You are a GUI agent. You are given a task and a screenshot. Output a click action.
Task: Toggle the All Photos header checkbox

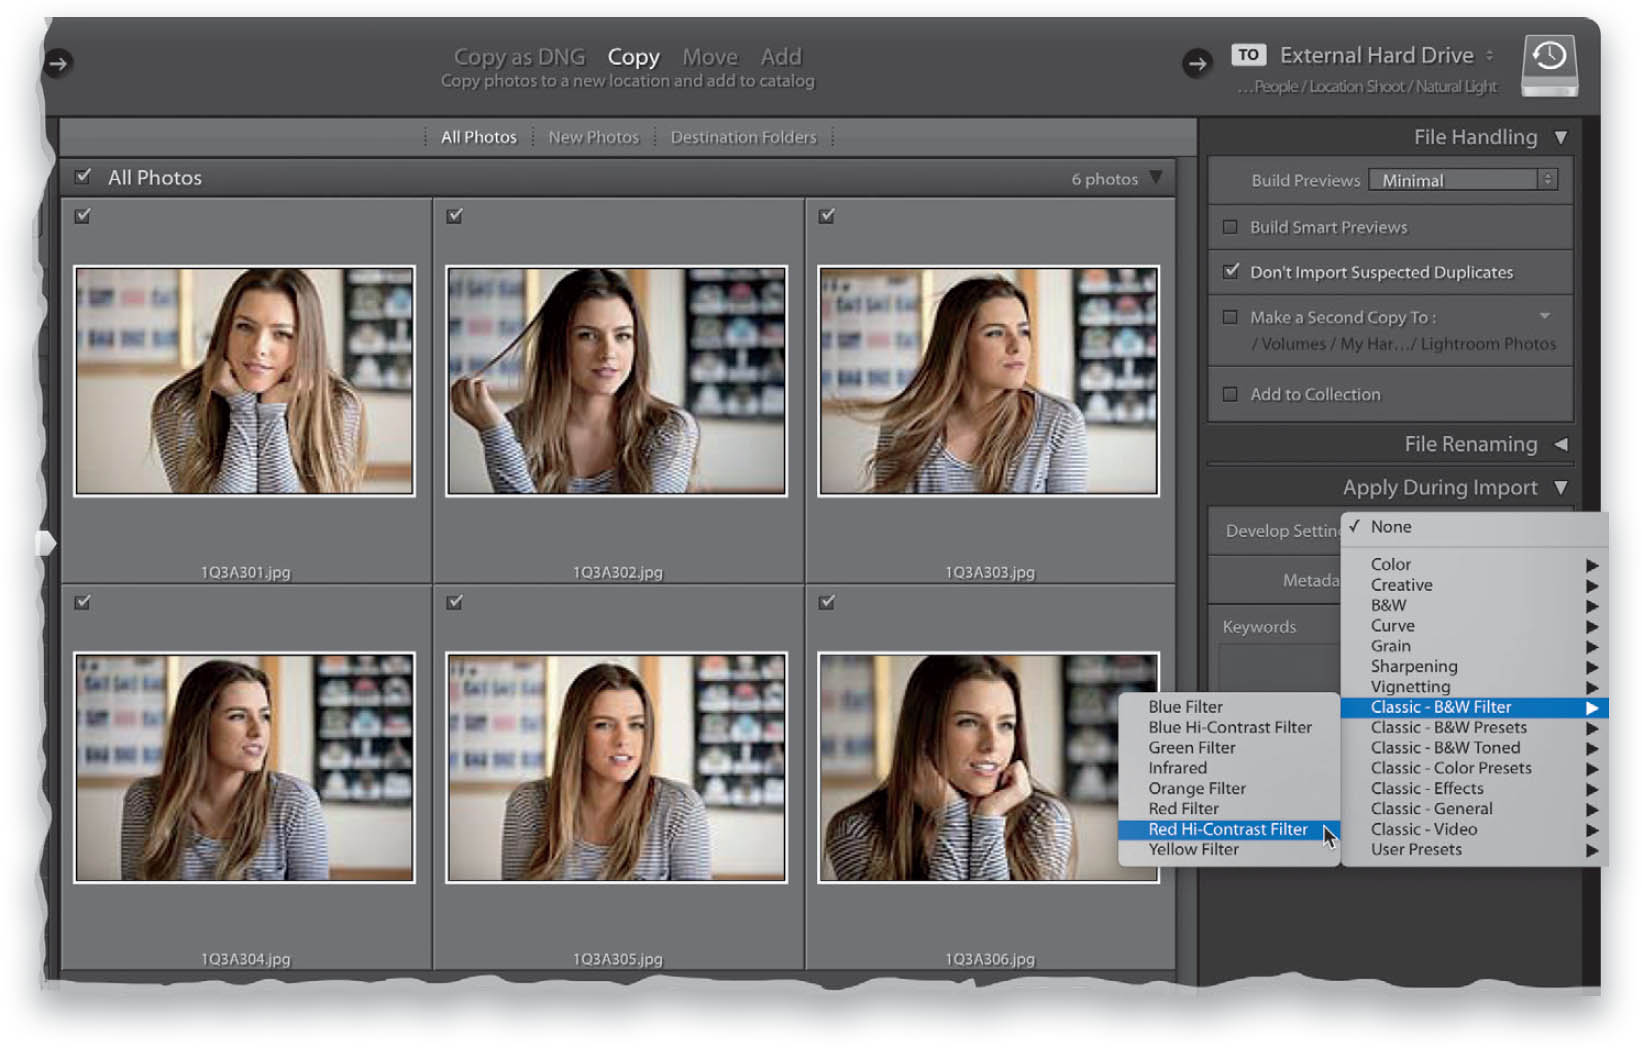(83, 177)
